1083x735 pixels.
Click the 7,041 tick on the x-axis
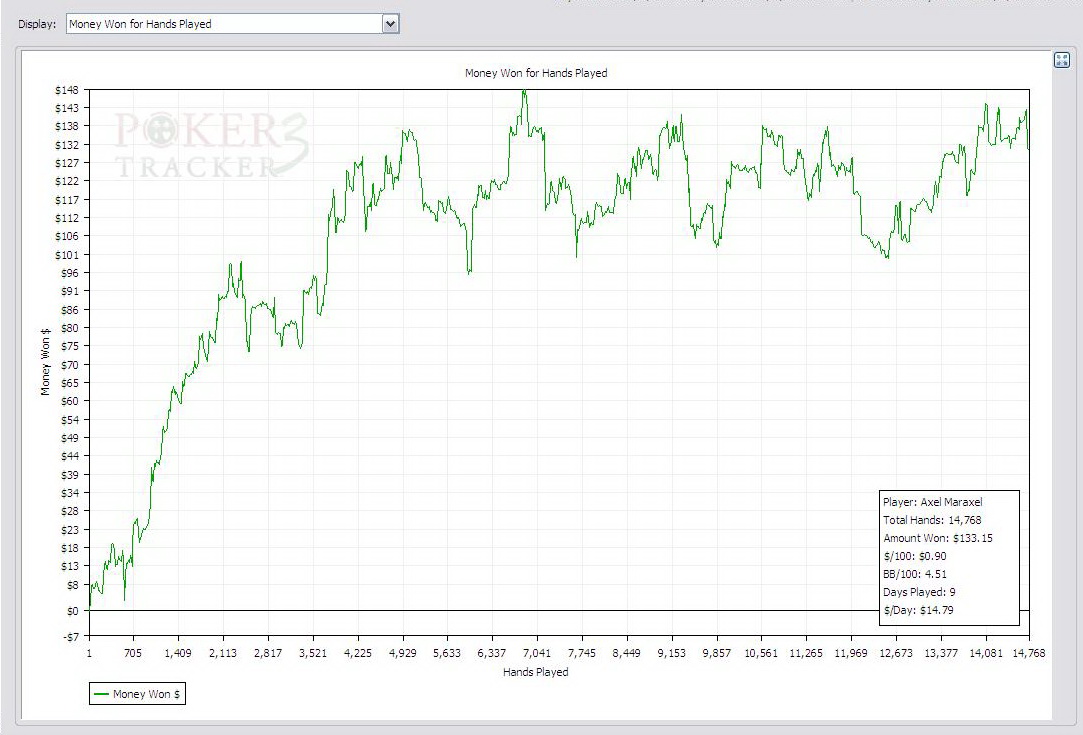tap(537, 654)
